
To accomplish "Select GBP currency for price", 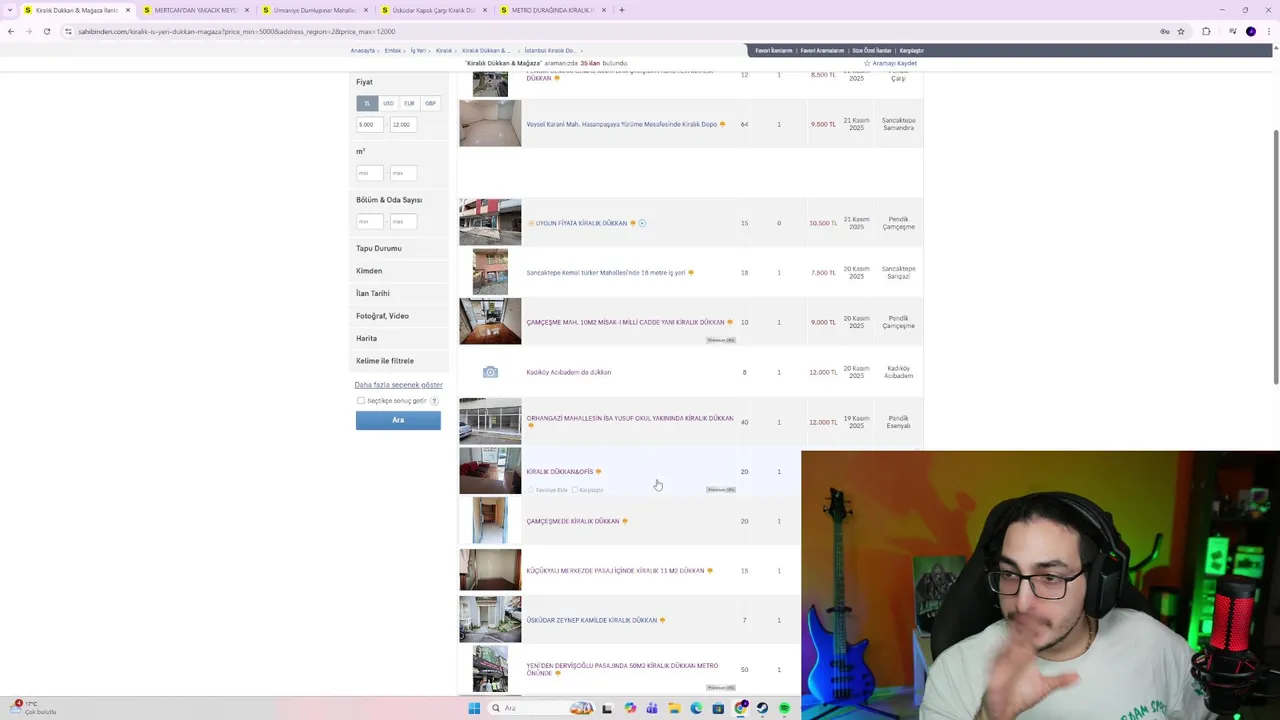I will (430, 103).
